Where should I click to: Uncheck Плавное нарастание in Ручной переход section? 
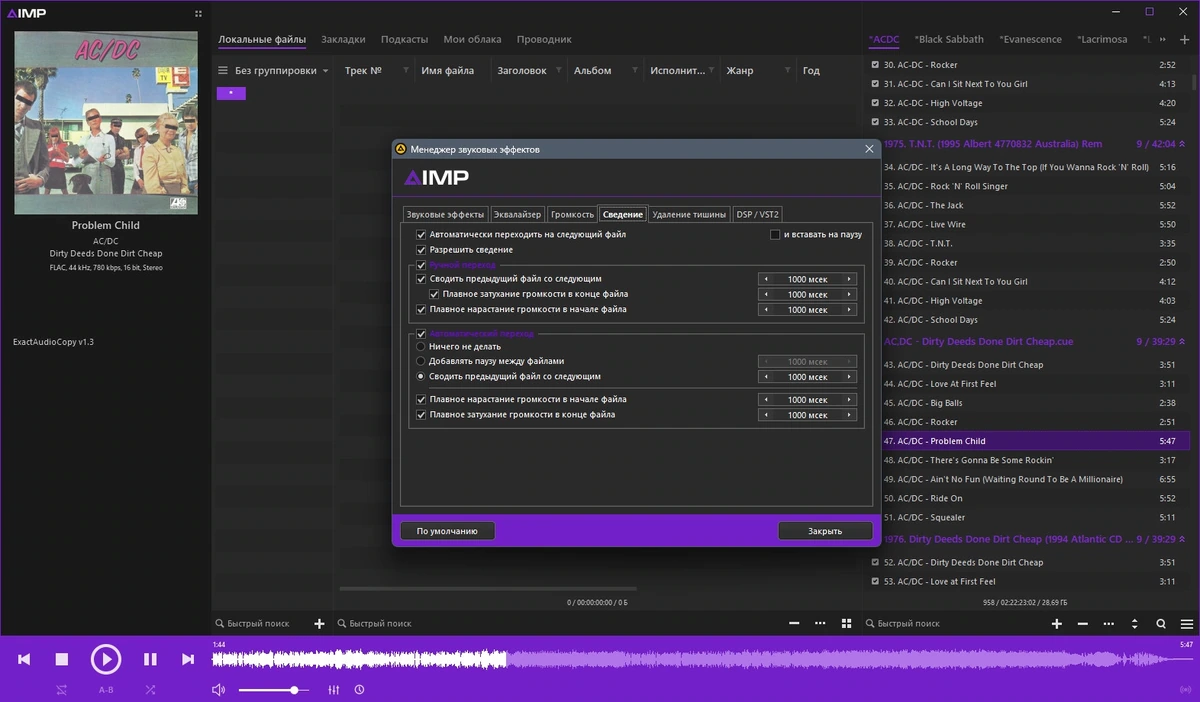coord(421,309)
